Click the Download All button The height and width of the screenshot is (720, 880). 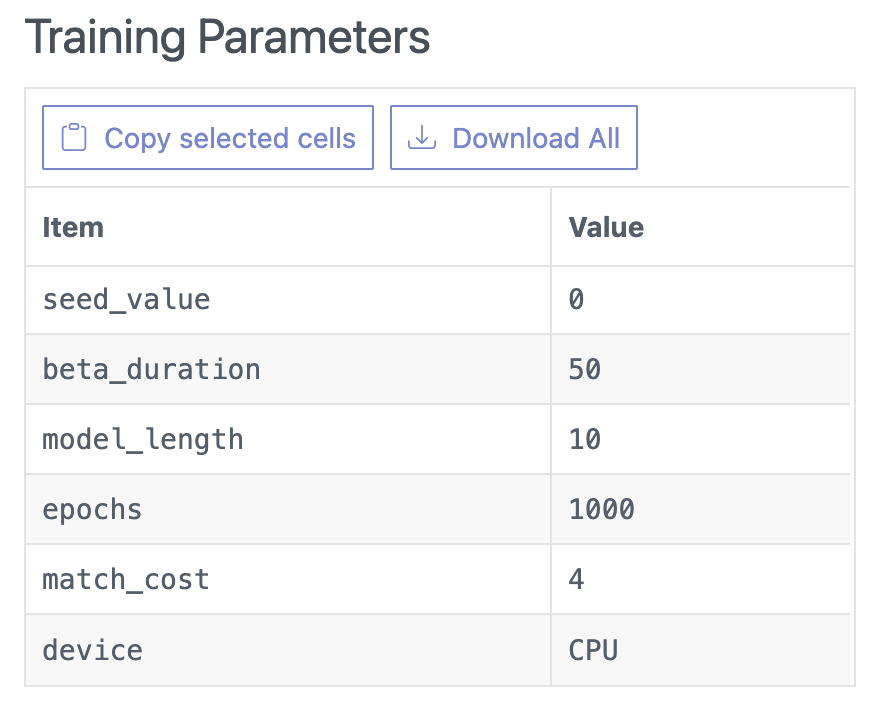pyautogui.click(x=514, y=137)
